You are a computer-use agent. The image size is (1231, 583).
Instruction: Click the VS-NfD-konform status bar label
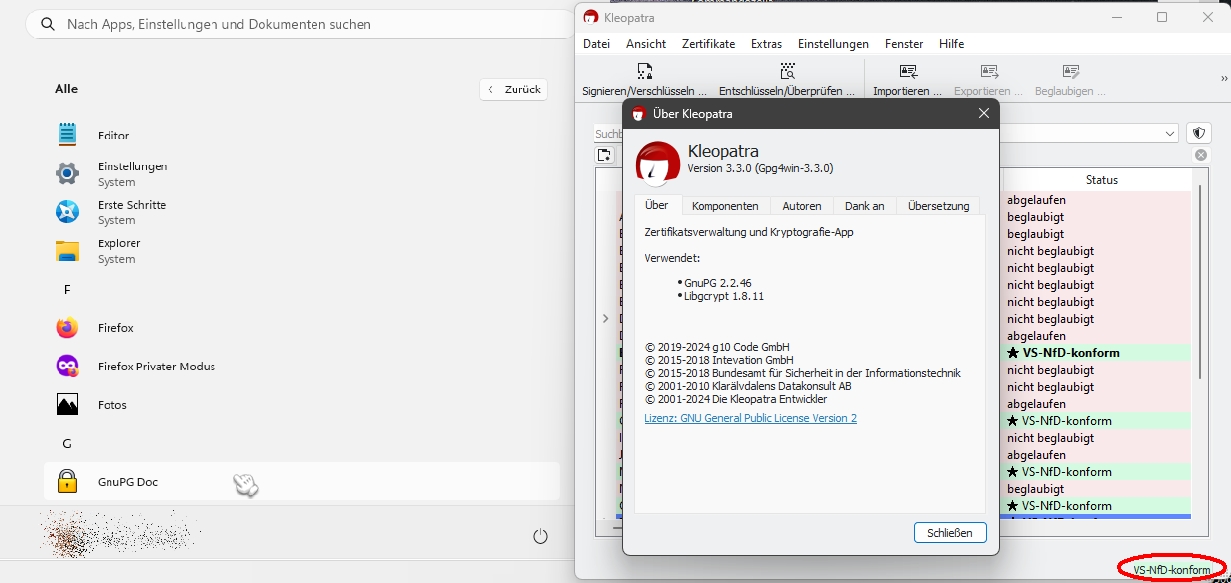[x=1171, y=570]
